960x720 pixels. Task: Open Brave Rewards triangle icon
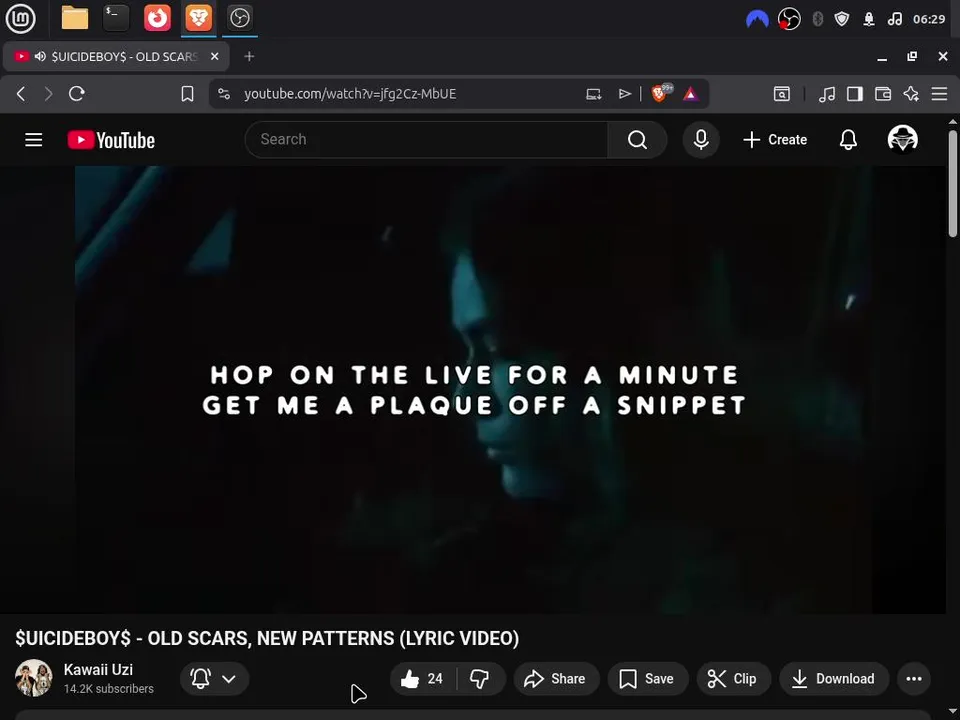691,94
